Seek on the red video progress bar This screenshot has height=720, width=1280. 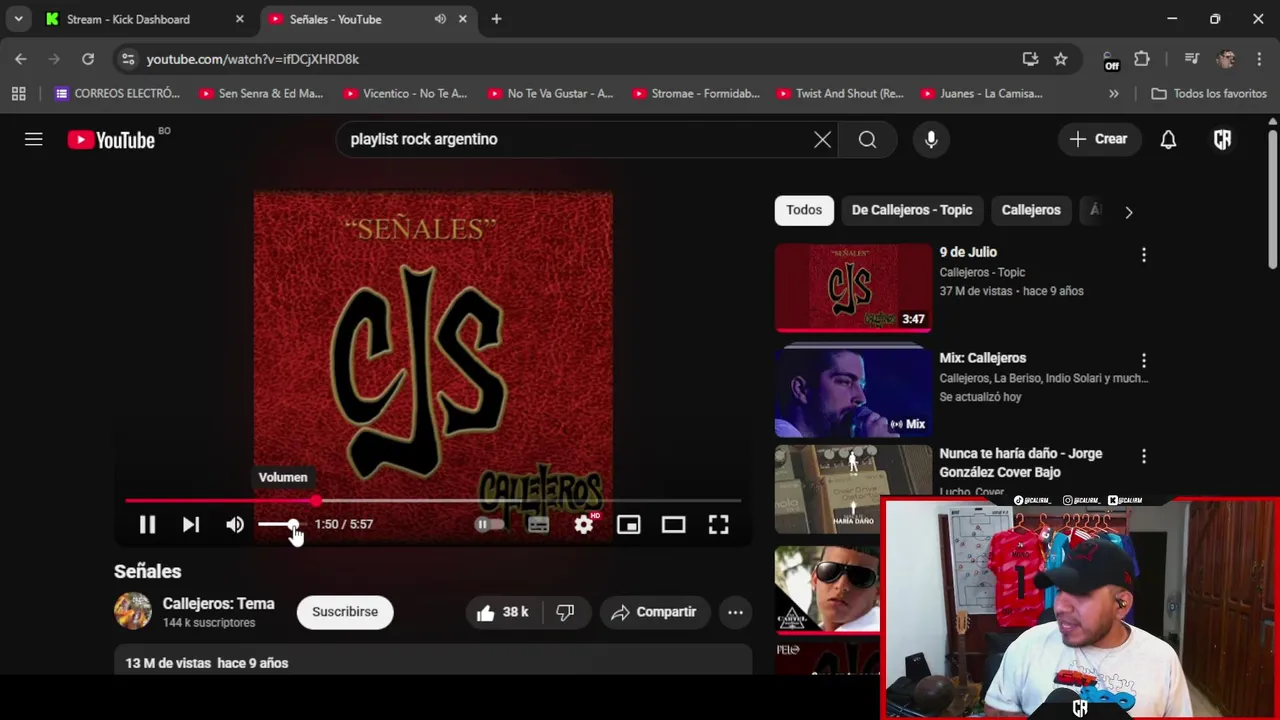(x=432, y=500)
